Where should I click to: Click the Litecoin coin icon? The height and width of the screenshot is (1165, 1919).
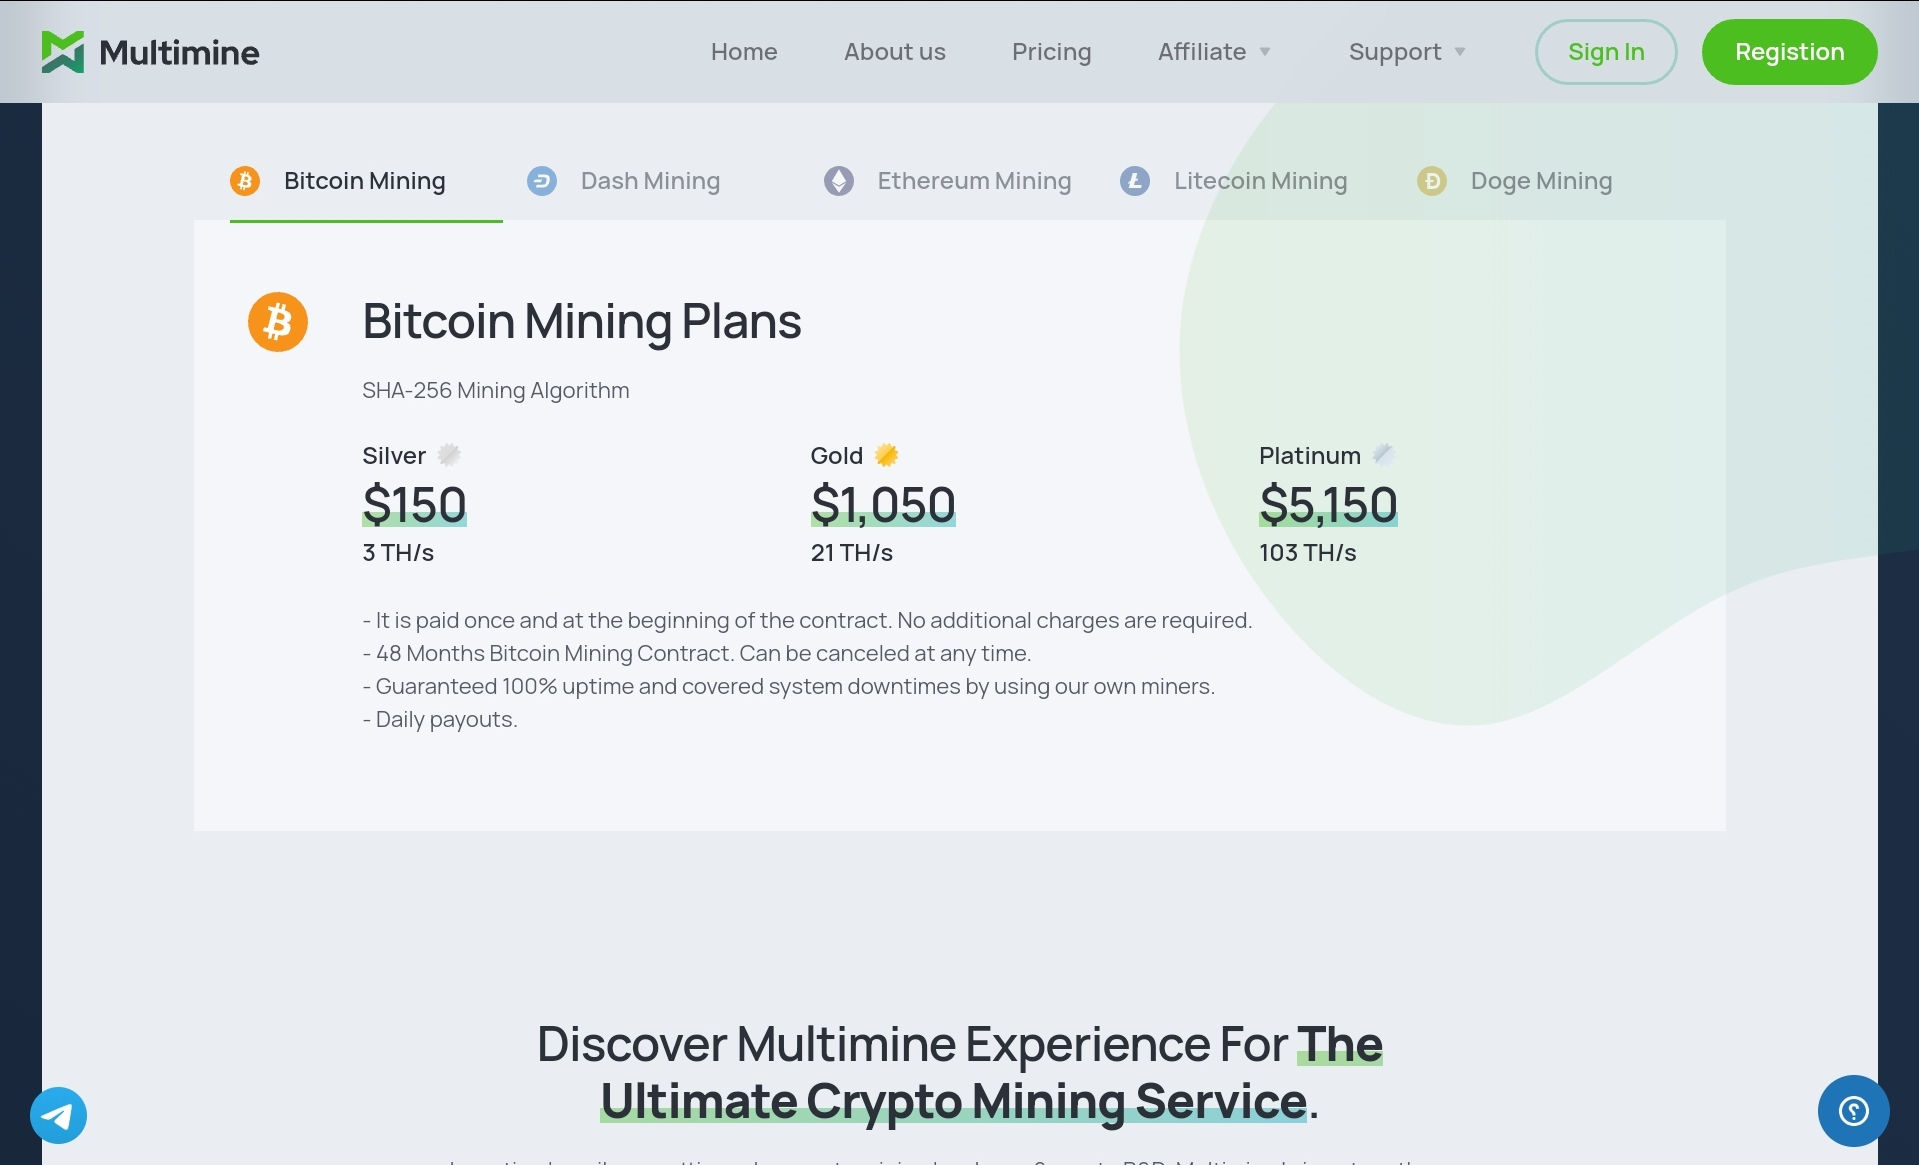pos(1135,181)
